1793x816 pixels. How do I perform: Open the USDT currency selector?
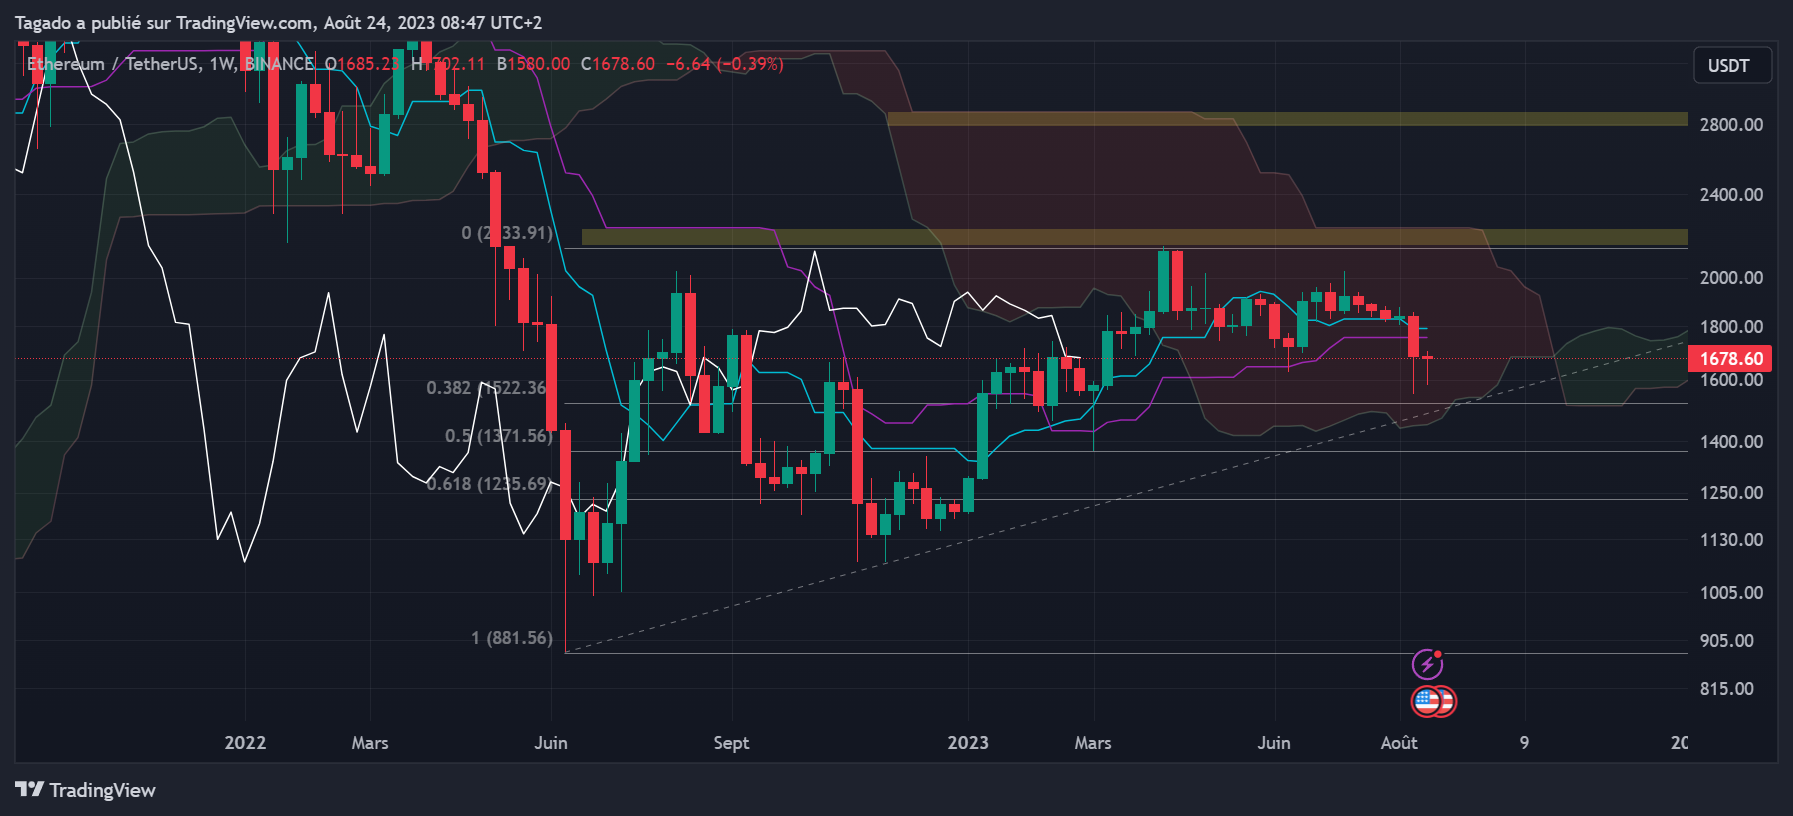tap(1732, 65)
